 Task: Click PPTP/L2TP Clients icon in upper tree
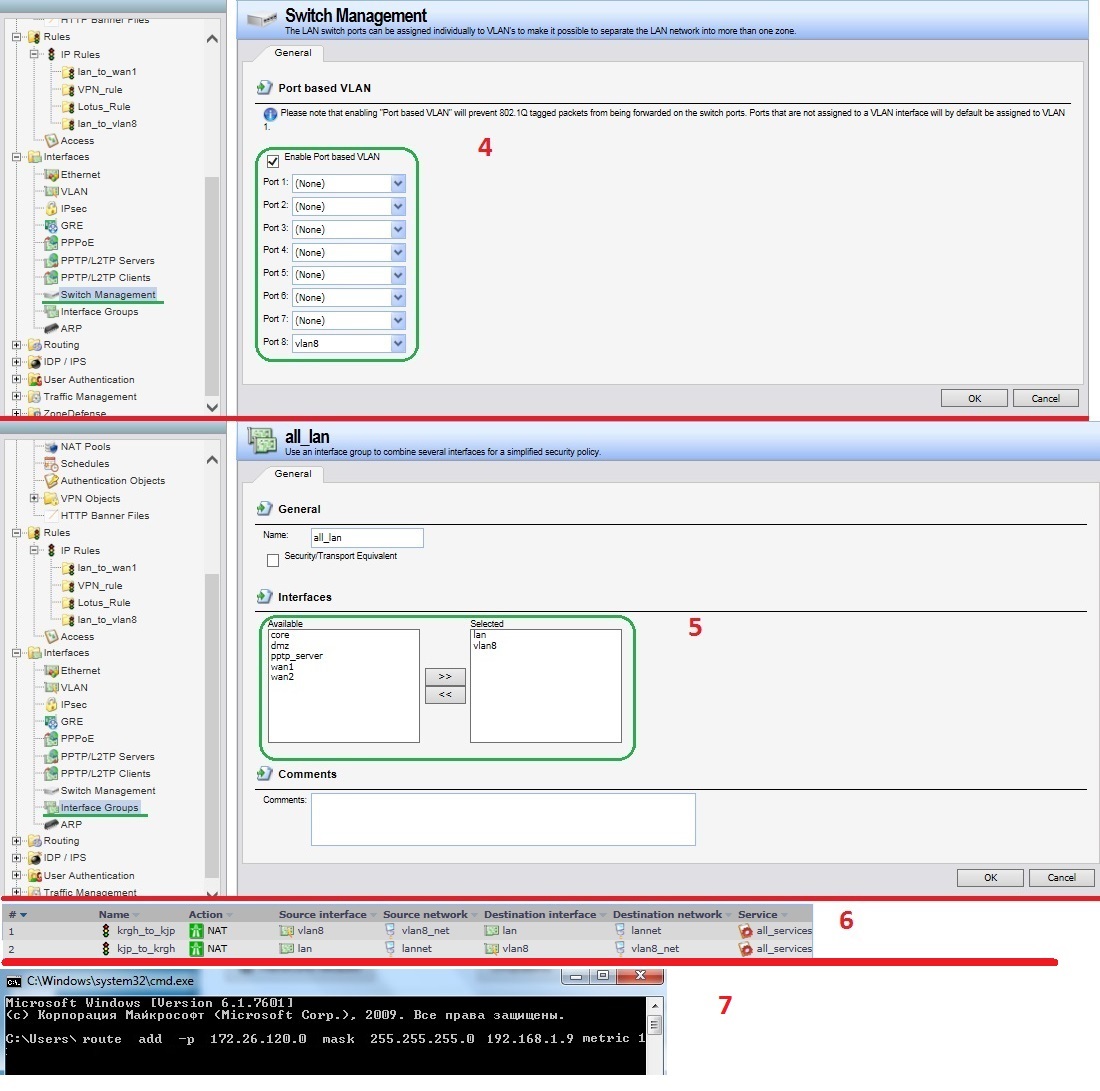coord(51,277)
